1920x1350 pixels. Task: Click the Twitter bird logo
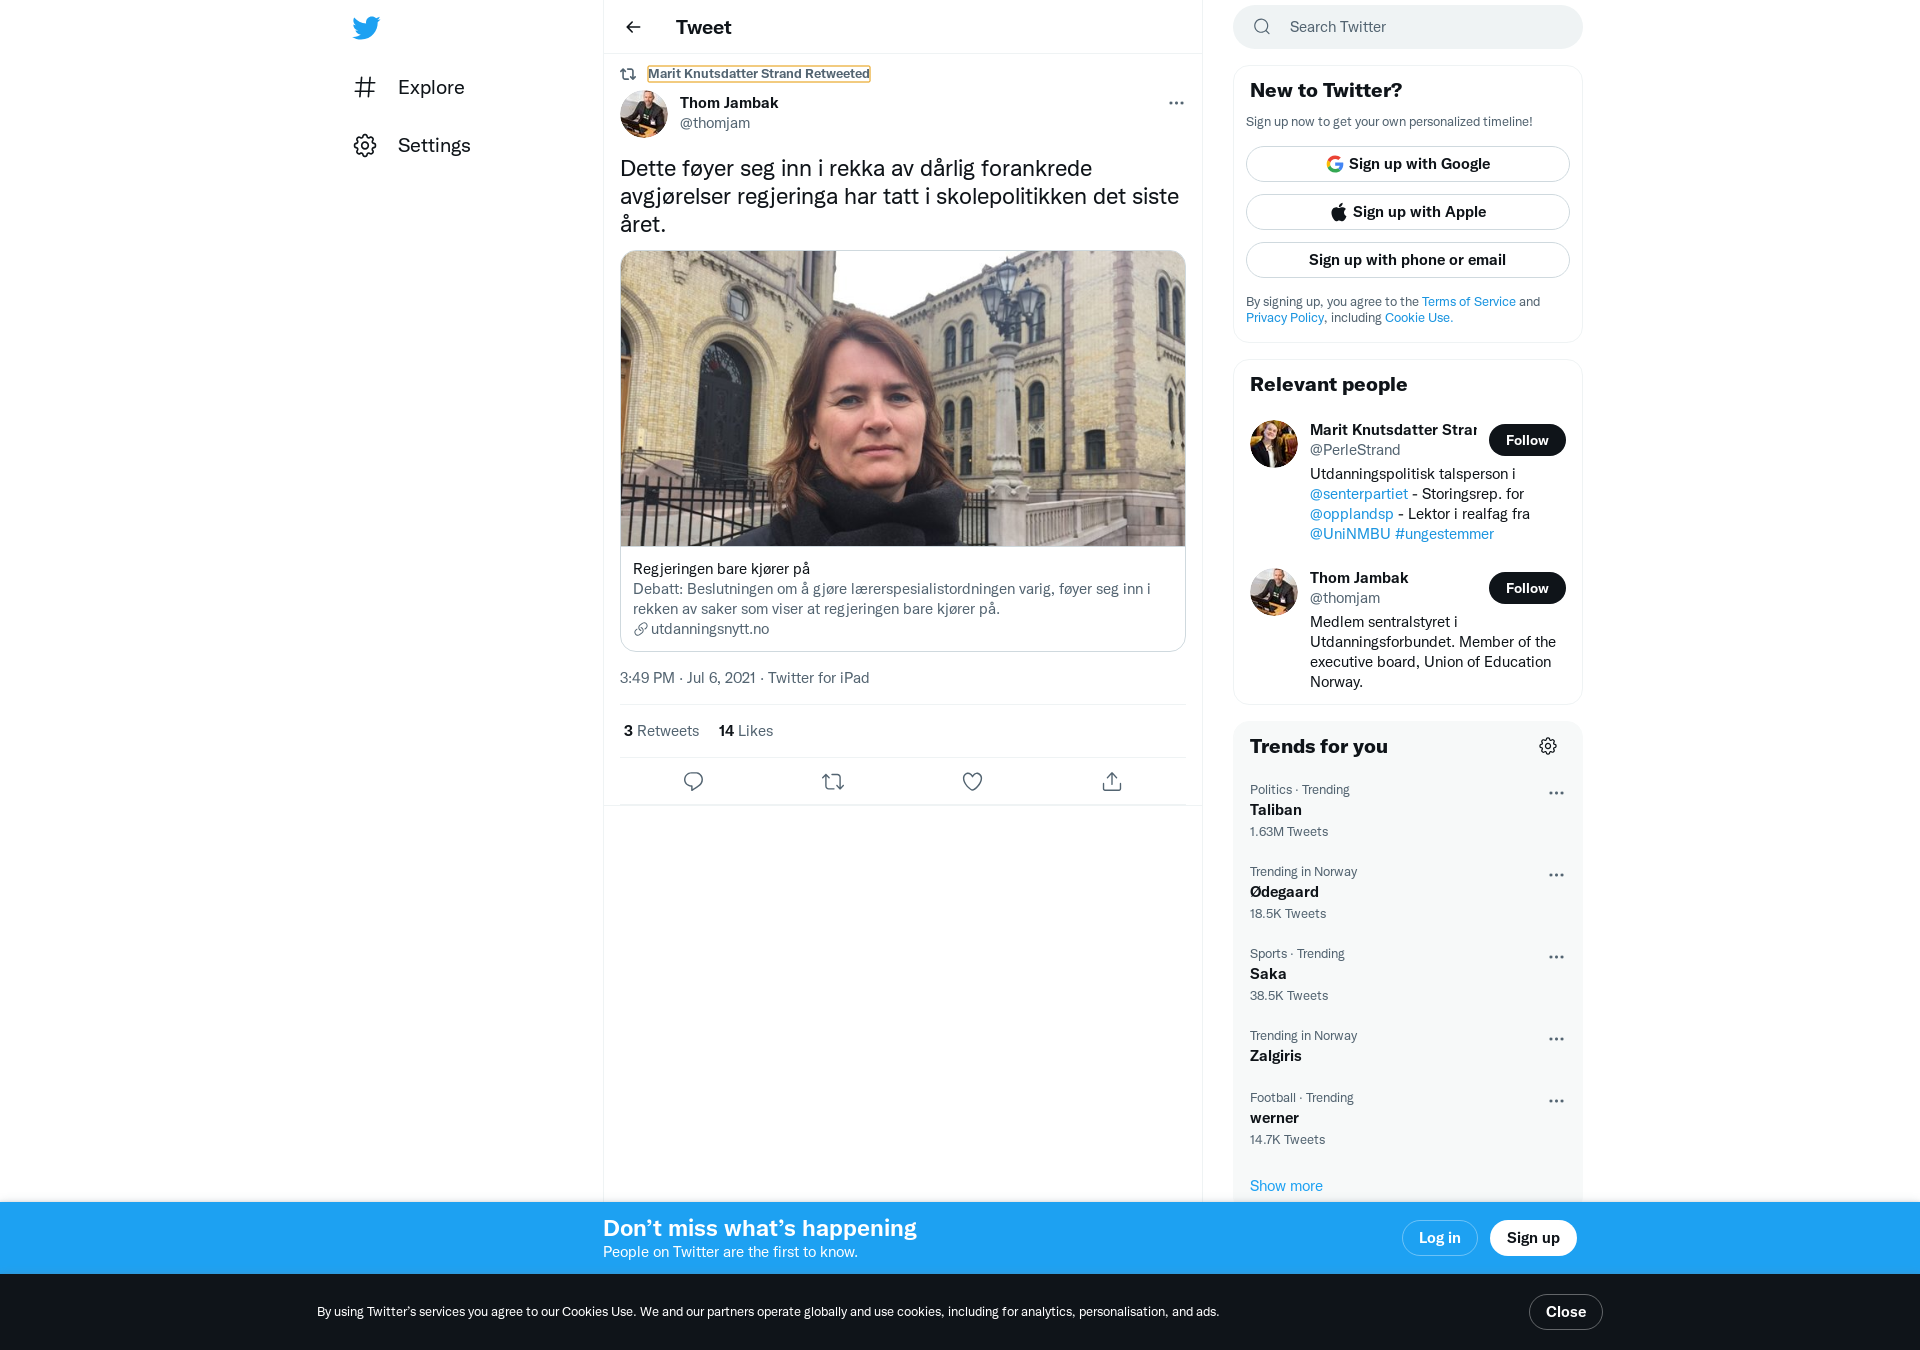click(x=366, y=28)
